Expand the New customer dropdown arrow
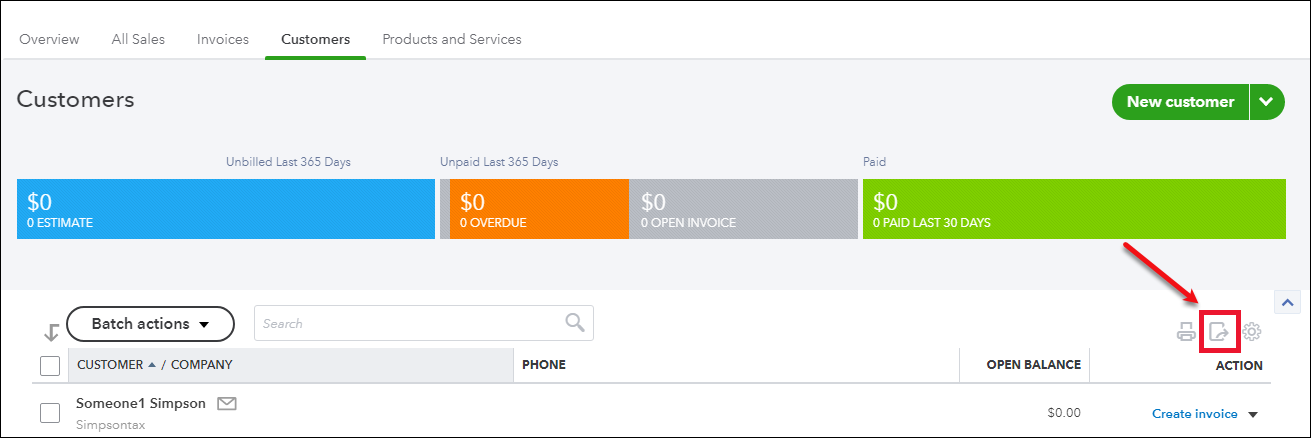Image resolution: width=1311 pixels, height=438 pixels. point(1267,102)
